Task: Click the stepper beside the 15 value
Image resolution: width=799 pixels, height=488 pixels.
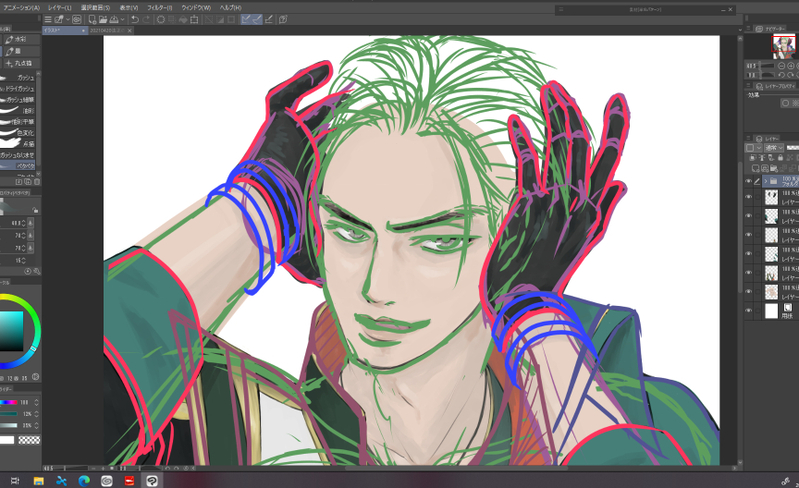Action: [x=23, y=260]
